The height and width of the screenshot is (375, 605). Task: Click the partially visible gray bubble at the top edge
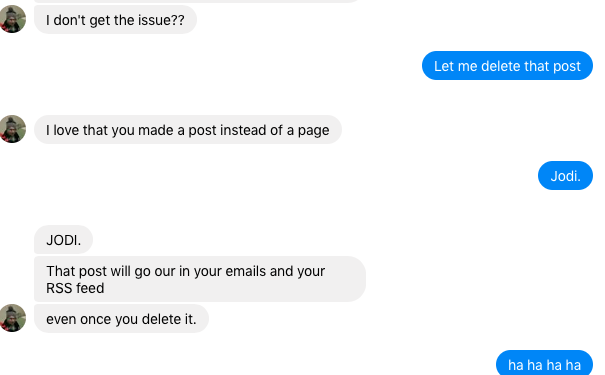[x=197, y=1]
